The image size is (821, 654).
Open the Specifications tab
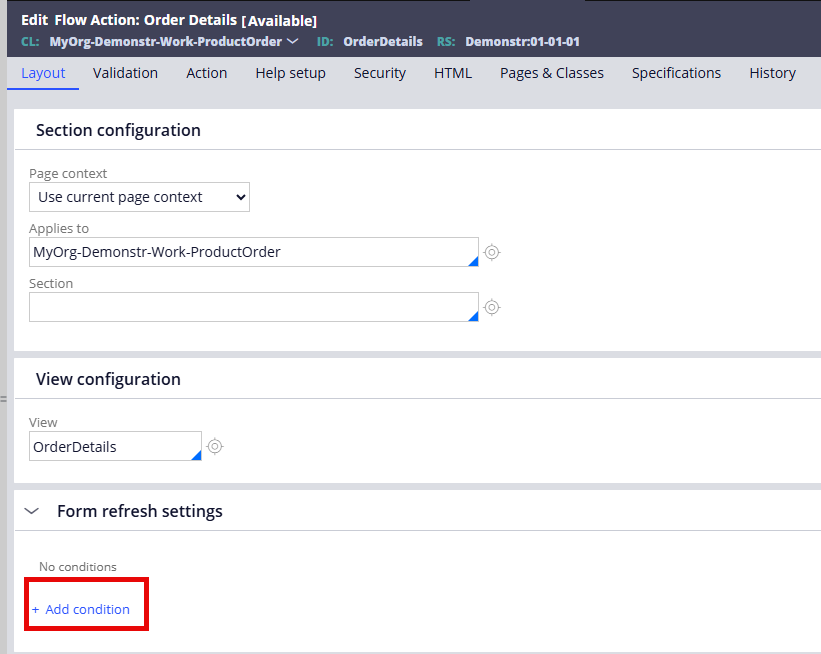[x=676, y=72]
